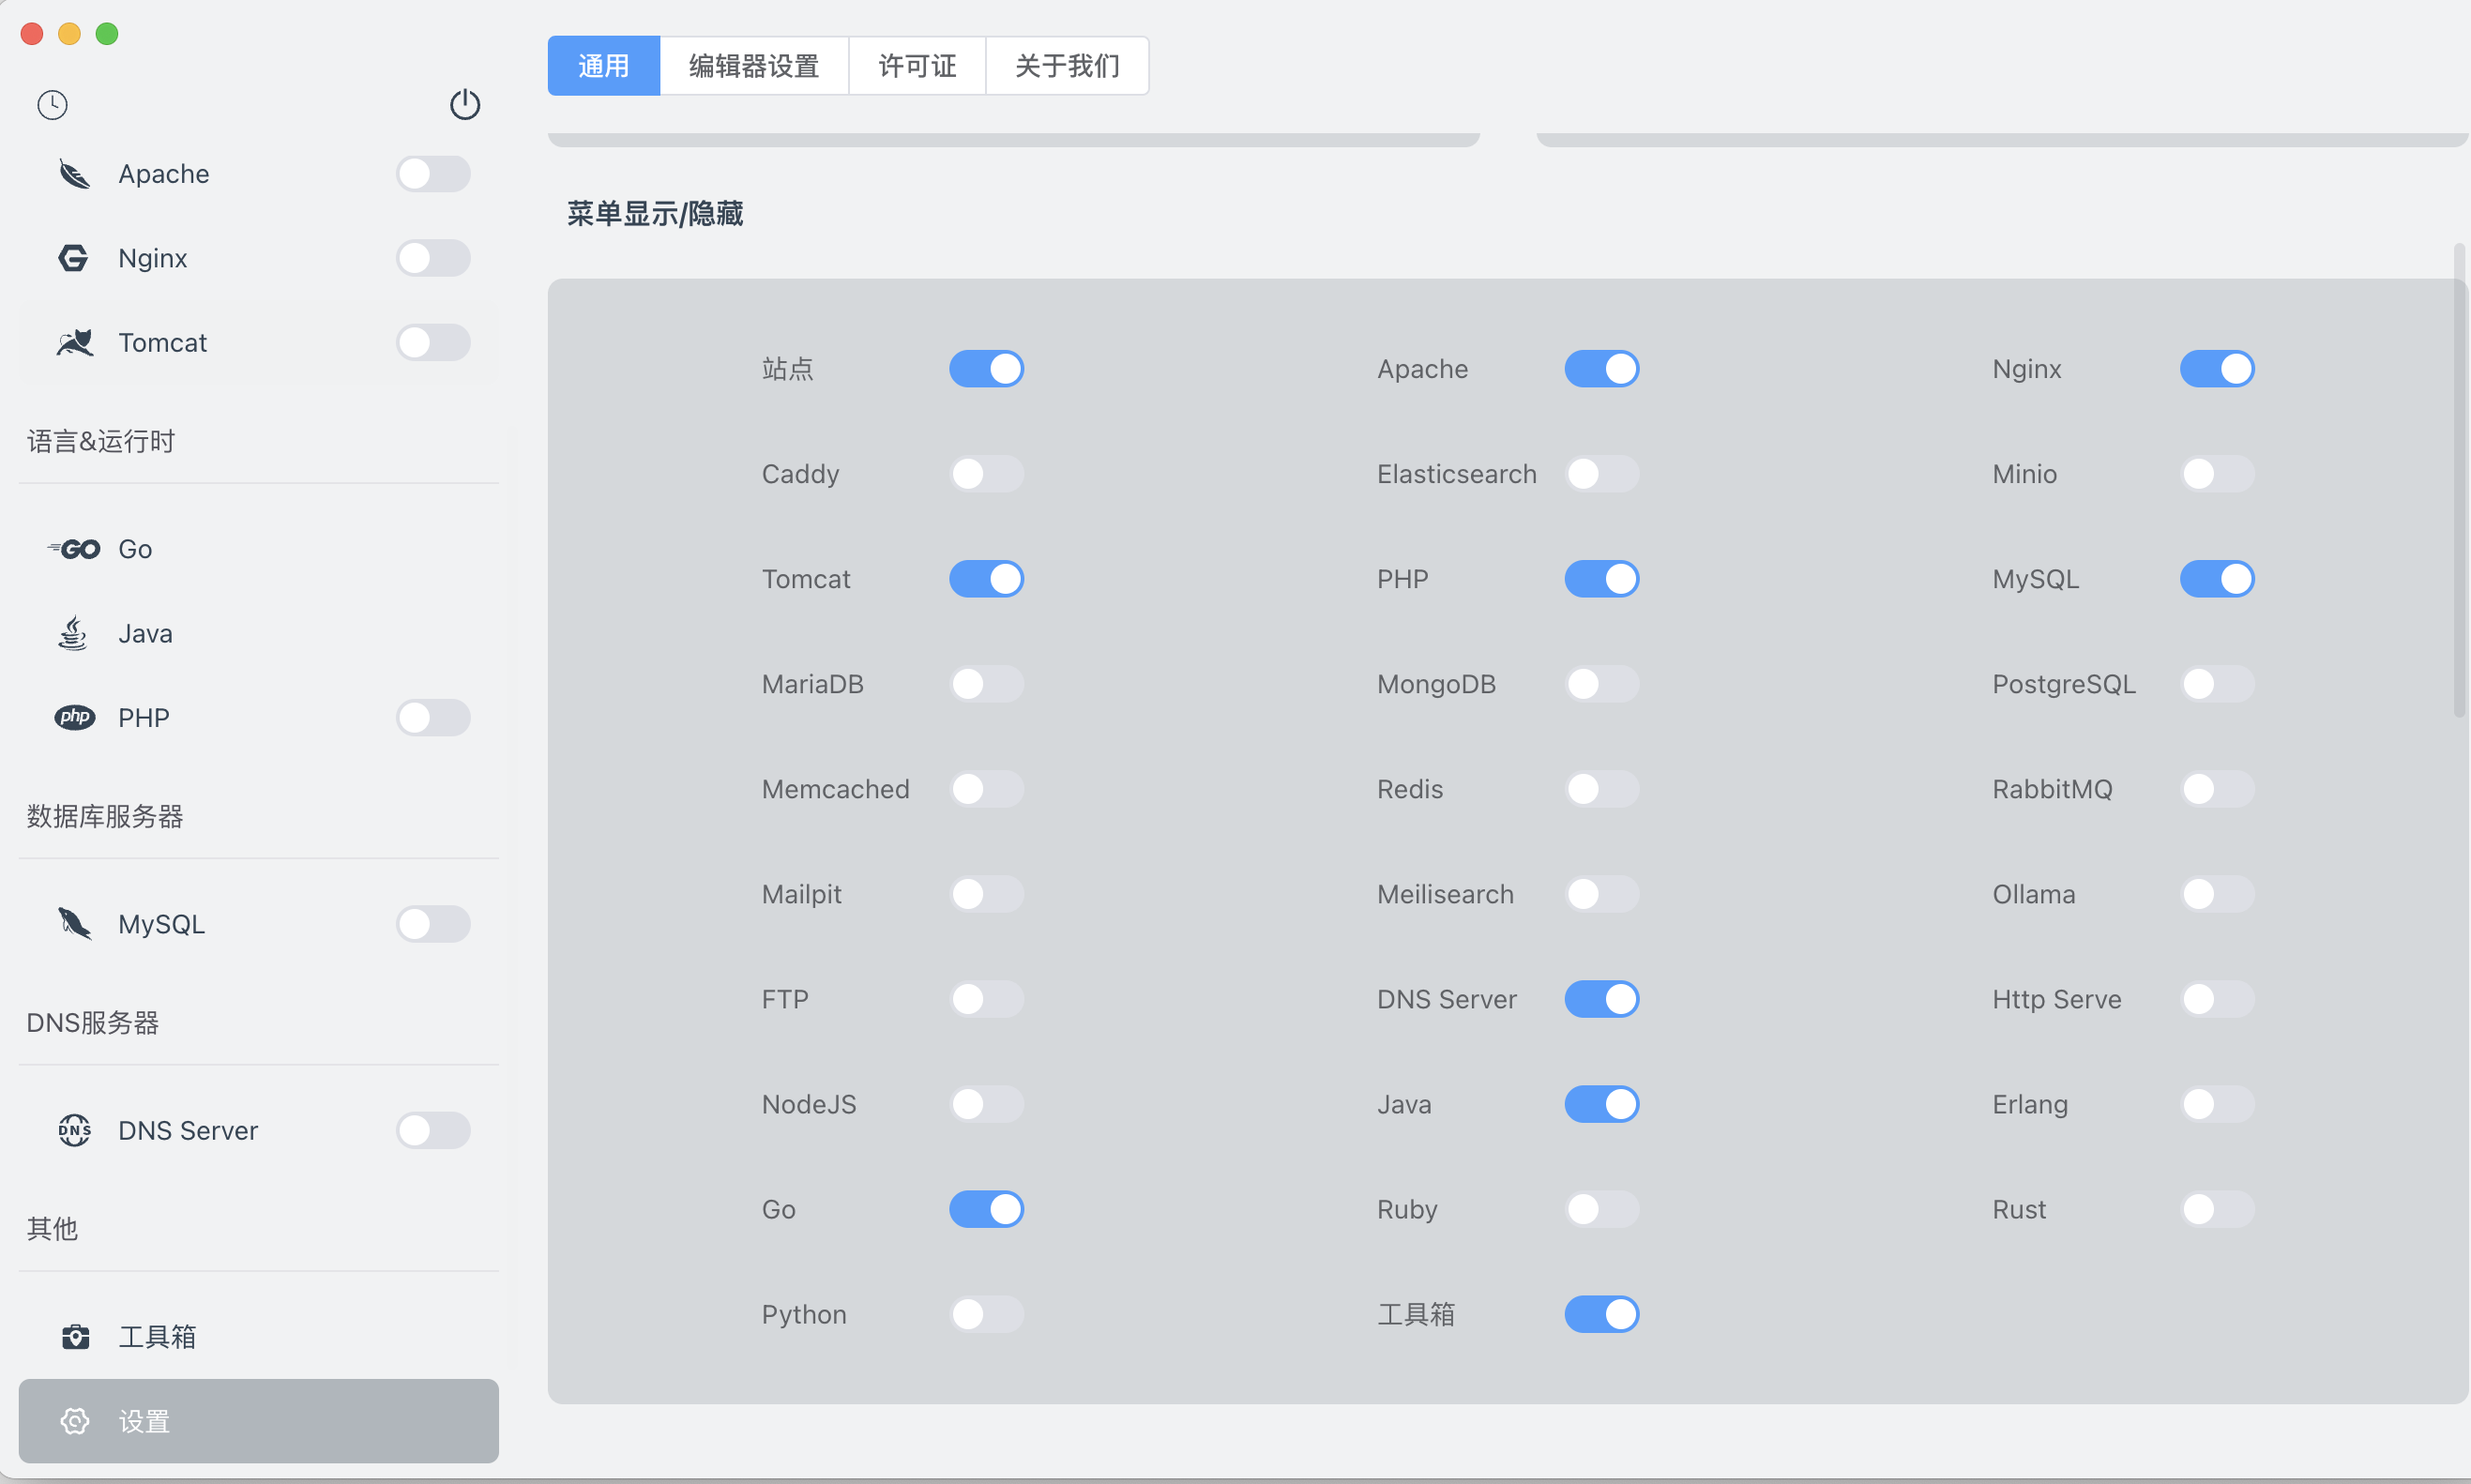Enable the Python menu toggle

click(986, 1314)
